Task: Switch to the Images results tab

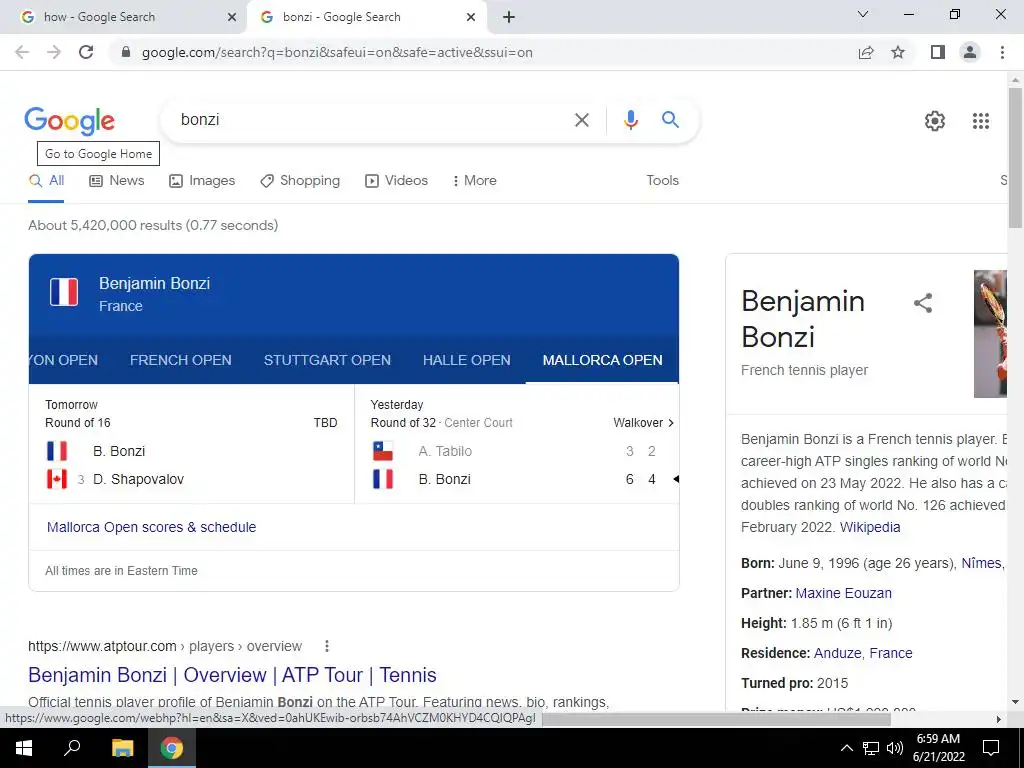Action: point(202,180)
